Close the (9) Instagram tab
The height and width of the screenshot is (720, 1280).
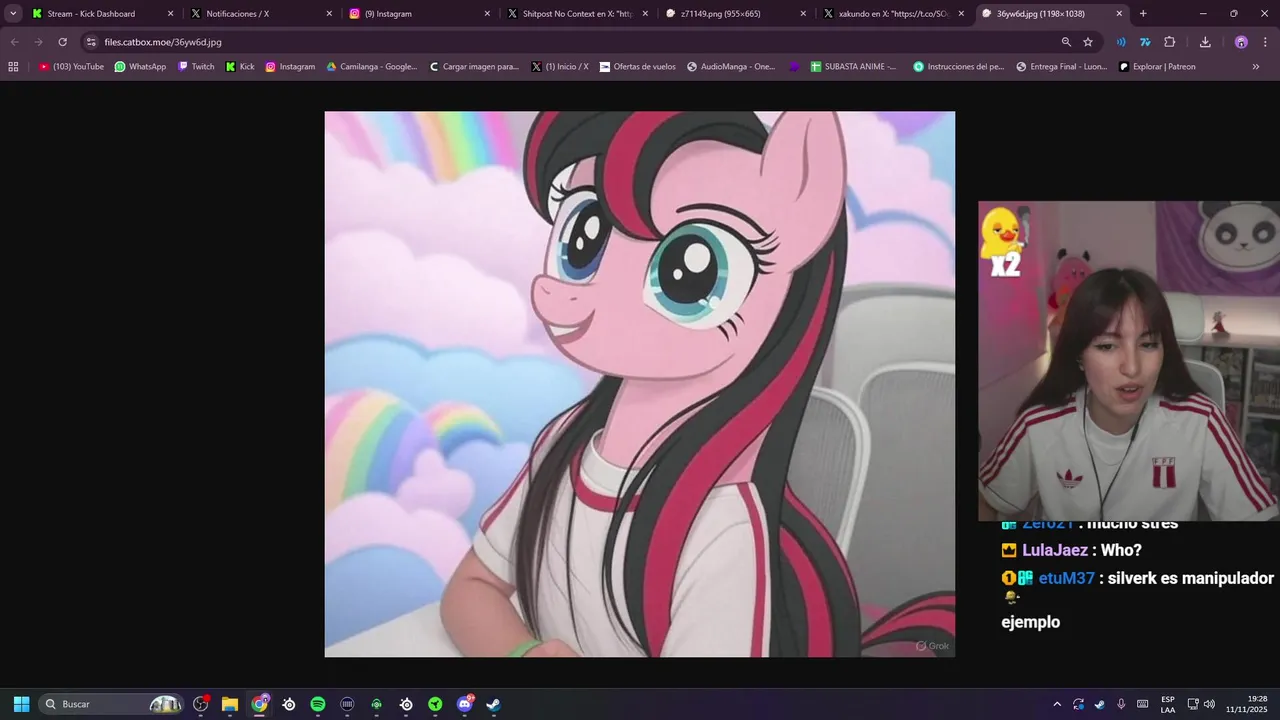point(487,14)
